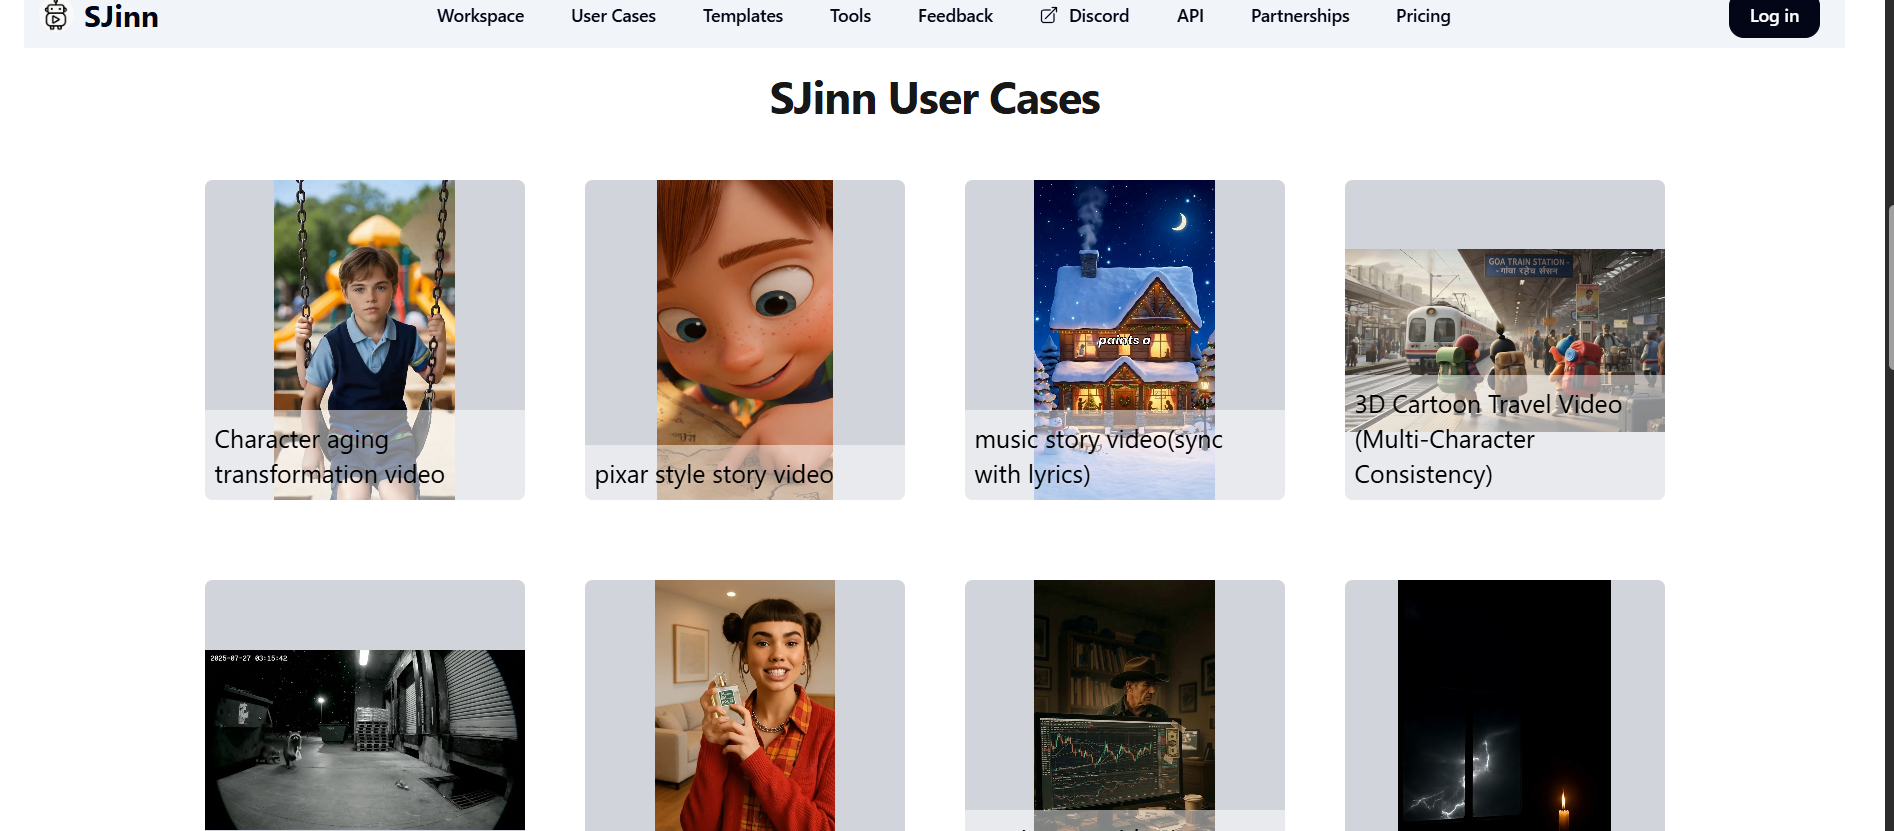Open the Workspace menu item
This screenshot has height=831, width=1894.
point(480,16)
